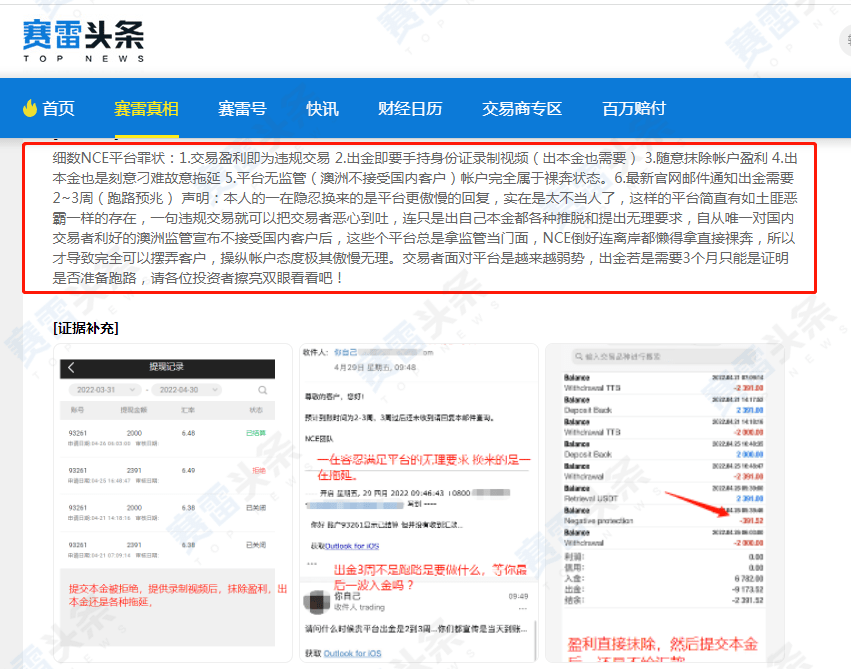Open the 财经日历 financial calendar
This screenshot has width=851, height=669.
coord(410,109)
